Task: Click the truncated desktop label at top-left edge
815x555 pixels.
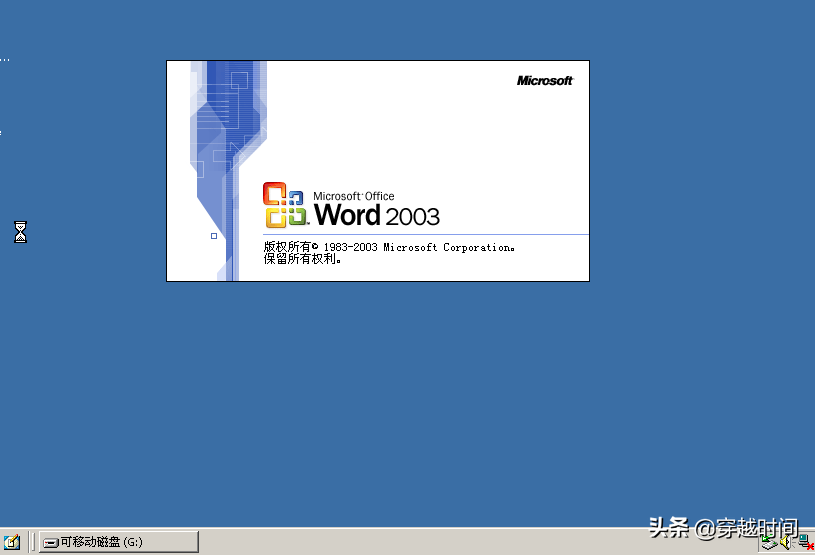Action: [4, 59]
